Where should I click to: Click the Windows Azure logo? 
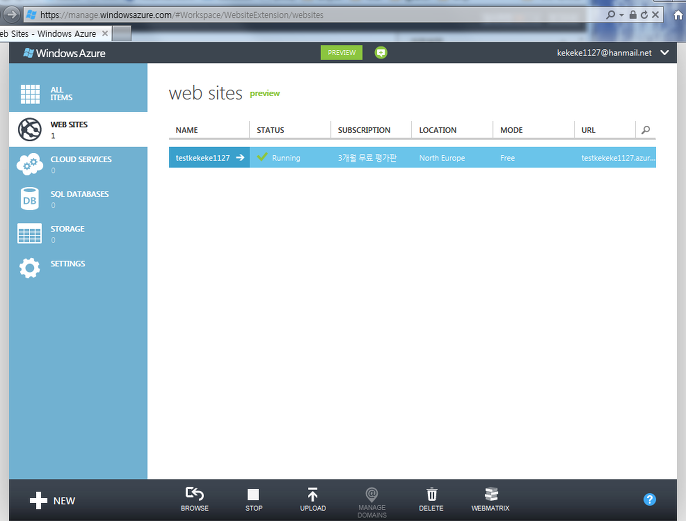[65, 53]
